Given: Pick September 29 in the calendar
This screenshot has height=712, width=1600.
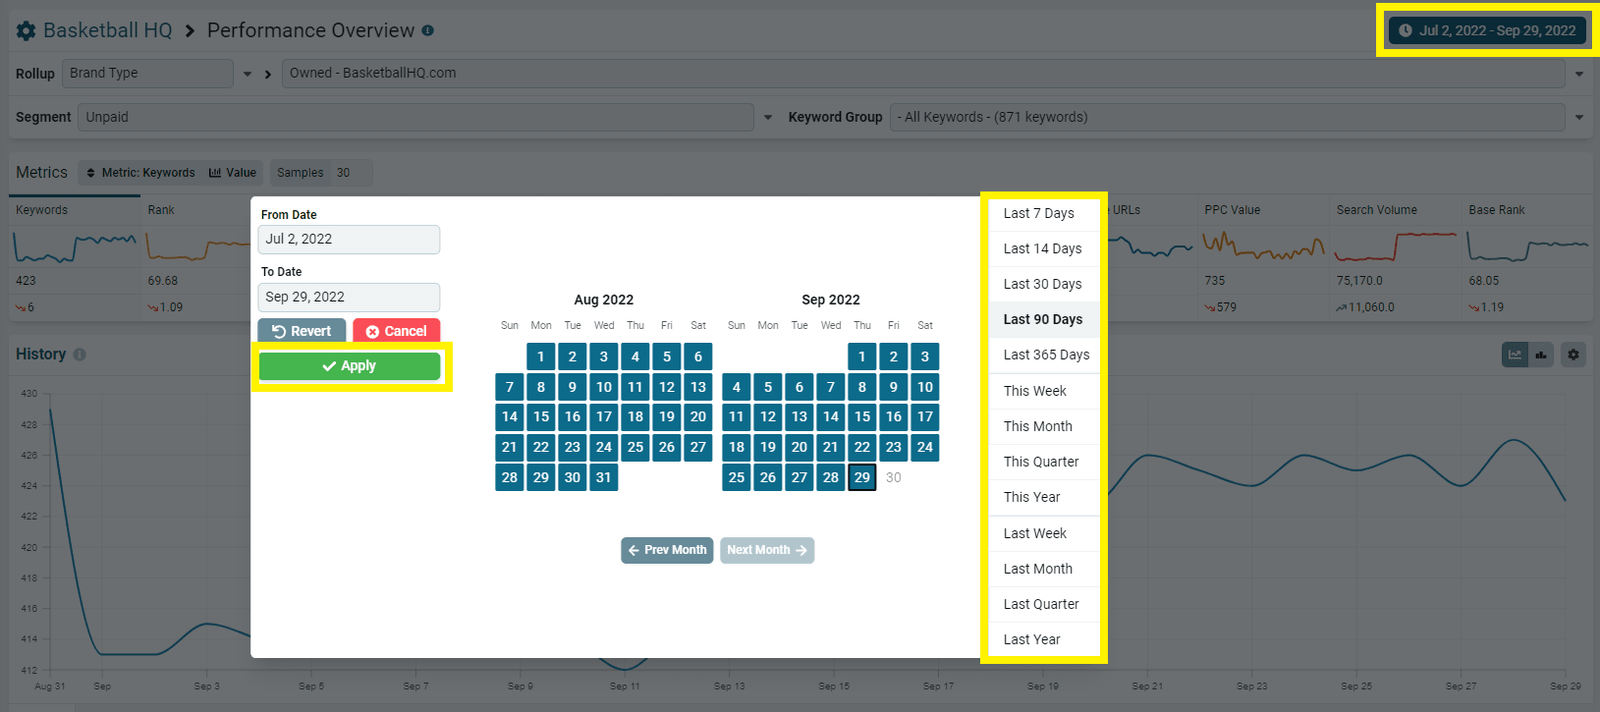Looking at the screenshot, I should 862,477.
